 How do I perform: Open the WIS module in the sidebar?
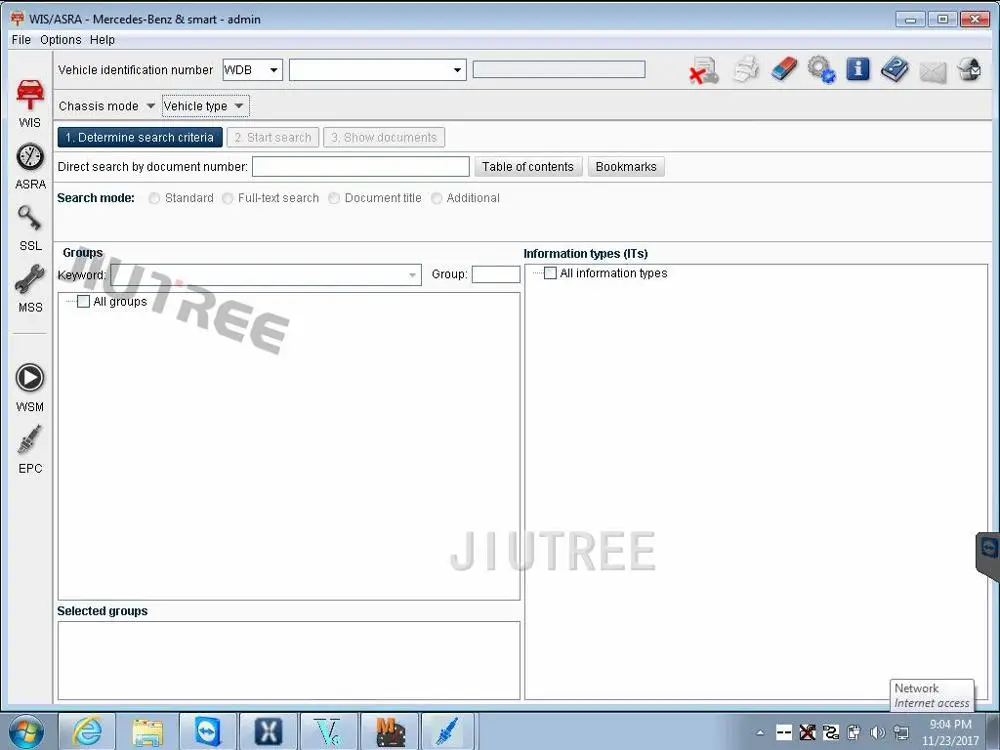tap(30, 103)
